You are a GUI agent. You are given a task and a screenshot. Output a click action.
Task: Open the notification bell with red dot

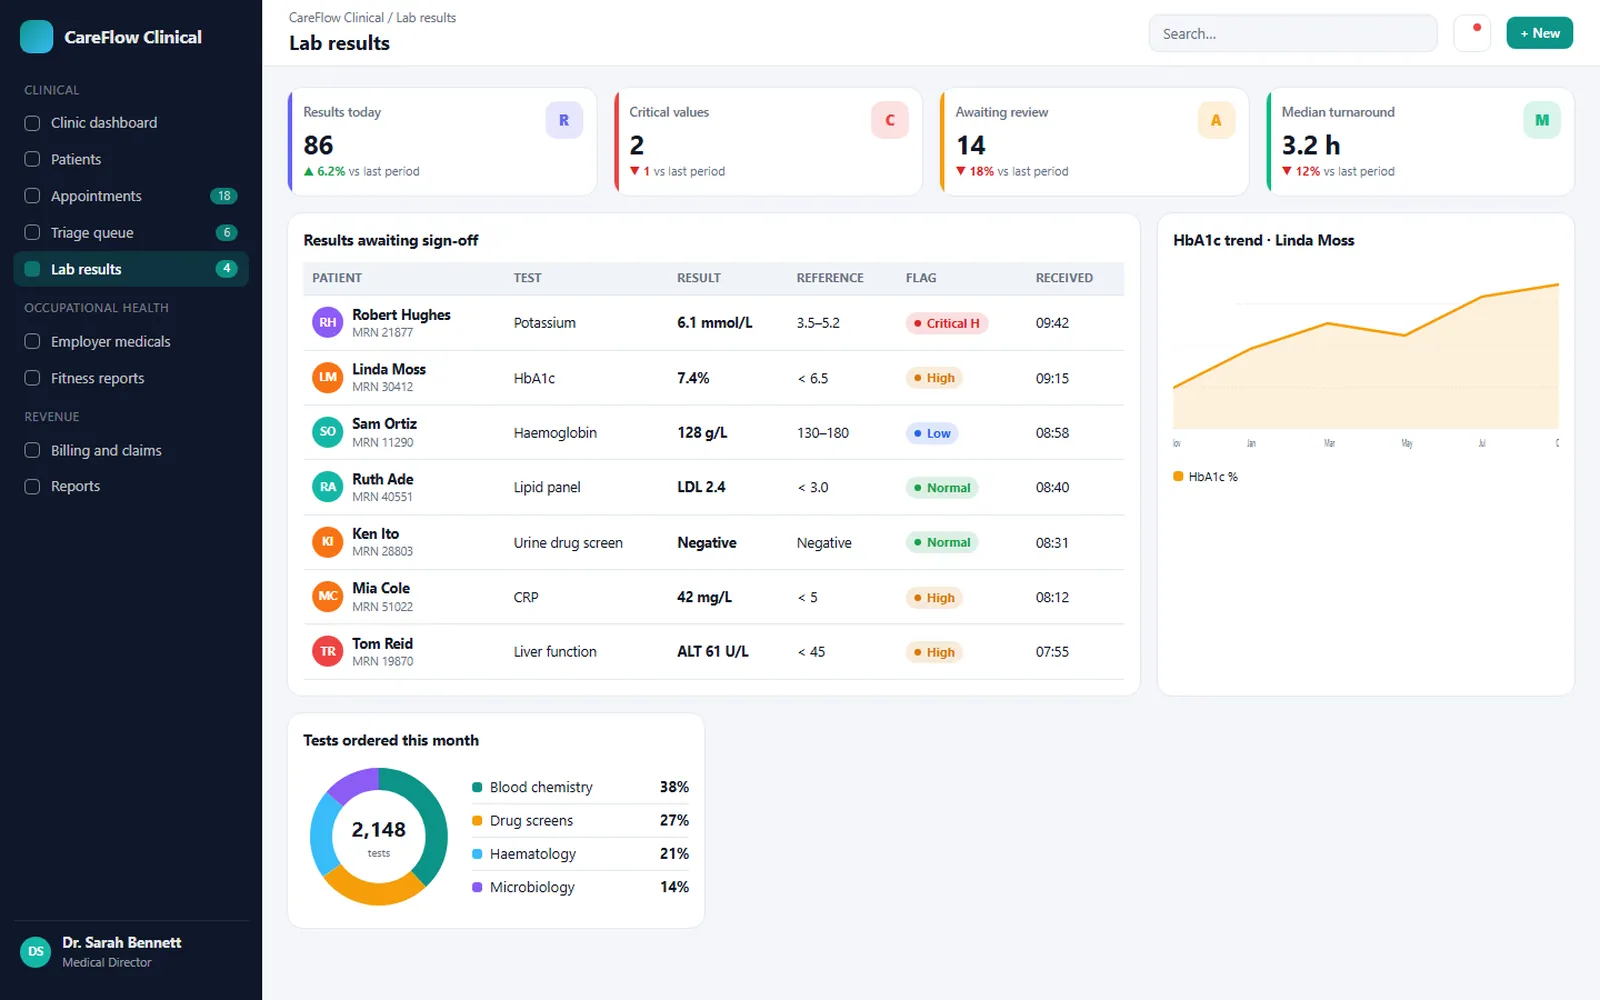click(x=1472, y=33)
